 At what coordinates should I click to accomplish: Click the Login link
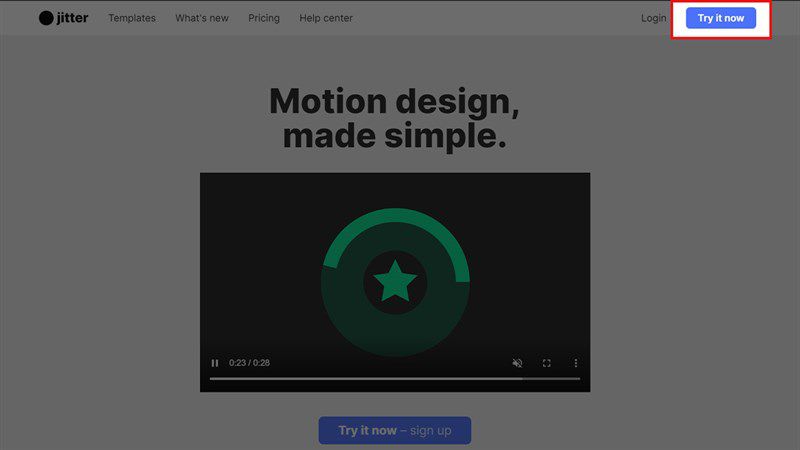(654, 18)
